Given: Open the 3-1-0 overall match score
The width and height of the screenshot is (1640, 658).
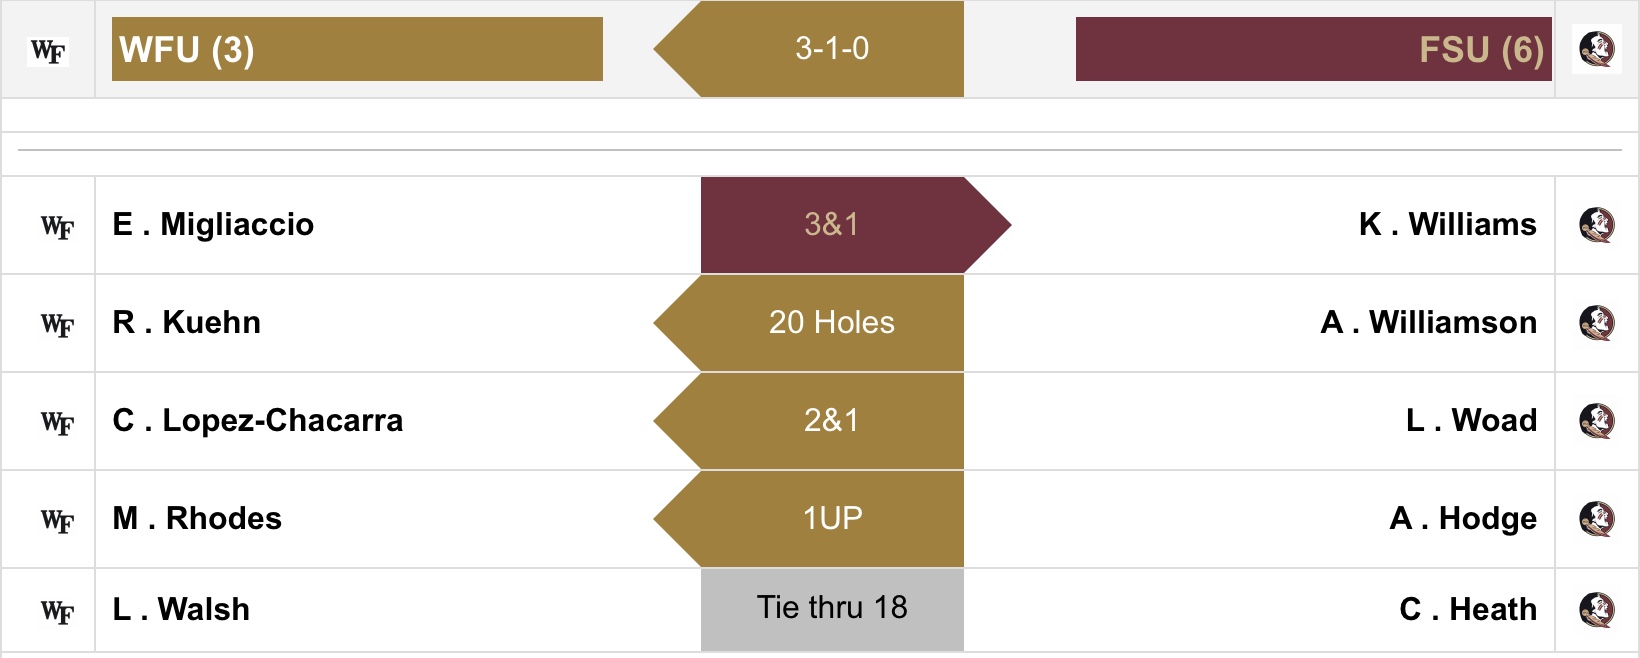Looking at the screenshot, I should pyautogui.click(x=831, y=49).
